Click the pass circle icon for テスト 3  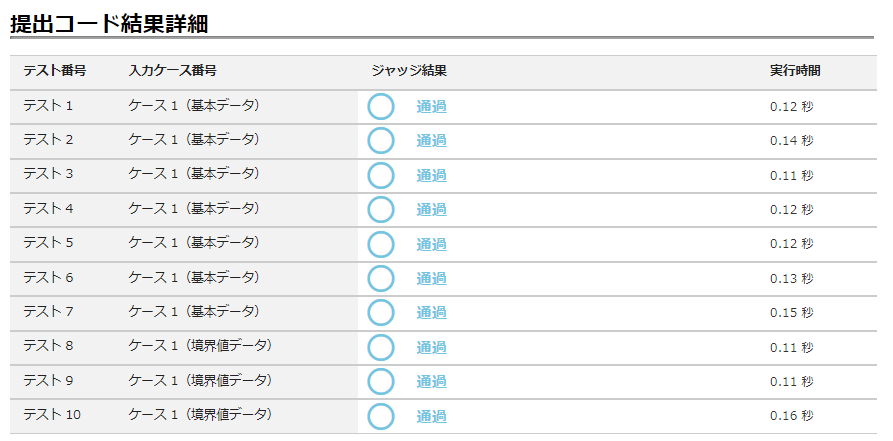point(381,176)
